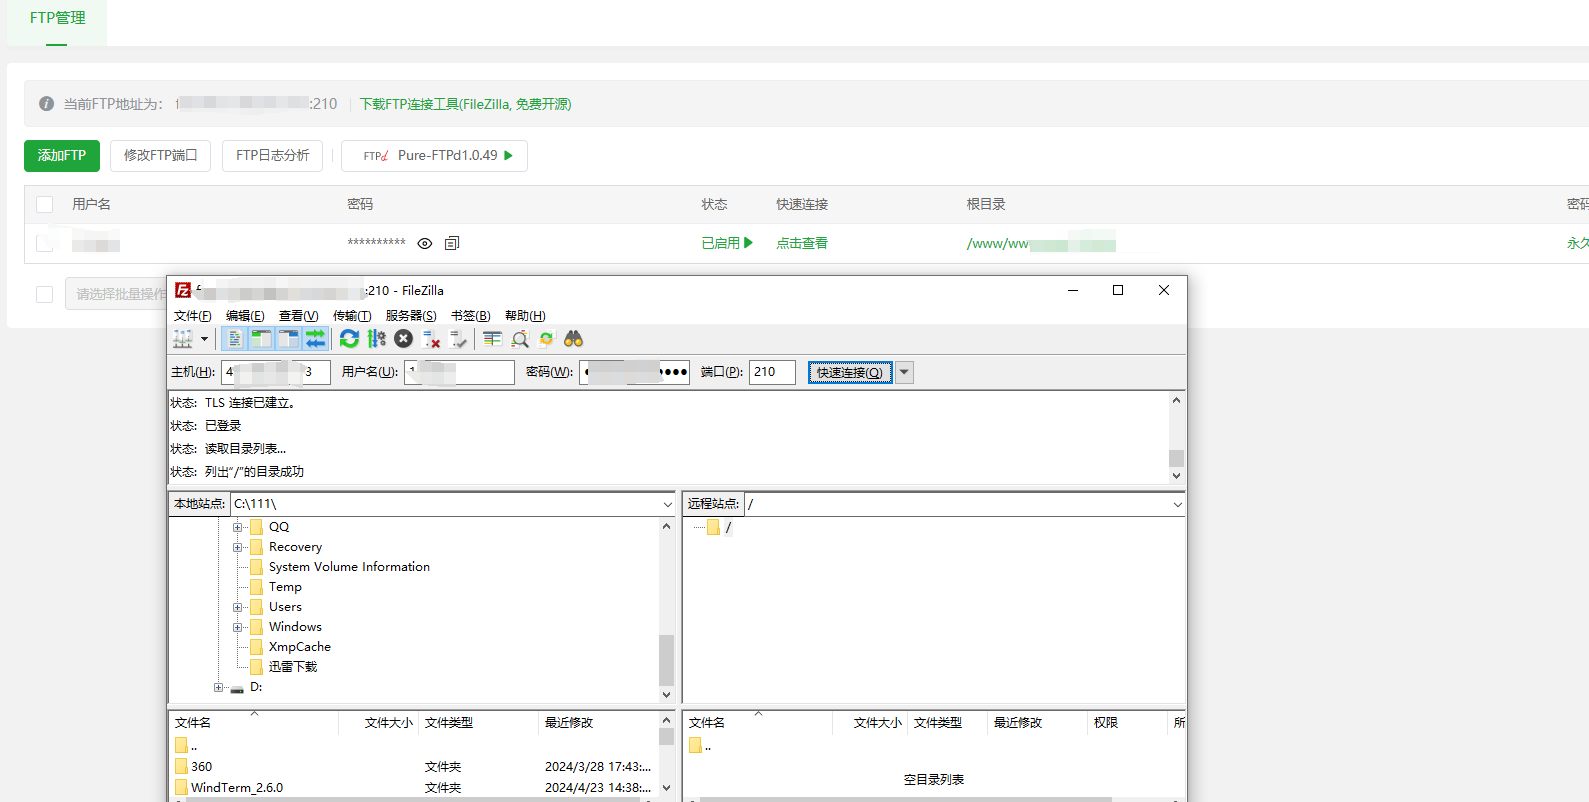Viewport: 1589px width, 802px height.
Task: Open directory listing filters icon
Action: tap(492, 339)
